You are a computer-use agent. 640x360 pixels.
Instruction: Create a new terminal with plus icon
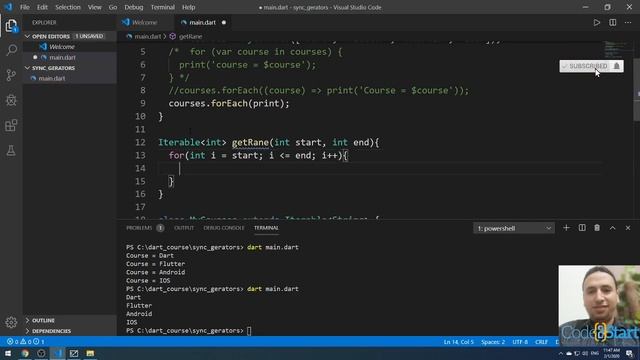click(566, 228)
